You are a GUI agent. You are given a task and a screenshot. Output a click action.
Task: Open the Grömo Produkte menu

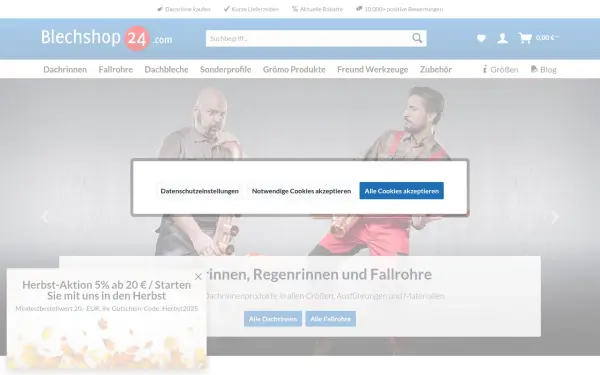coord(294,69)
